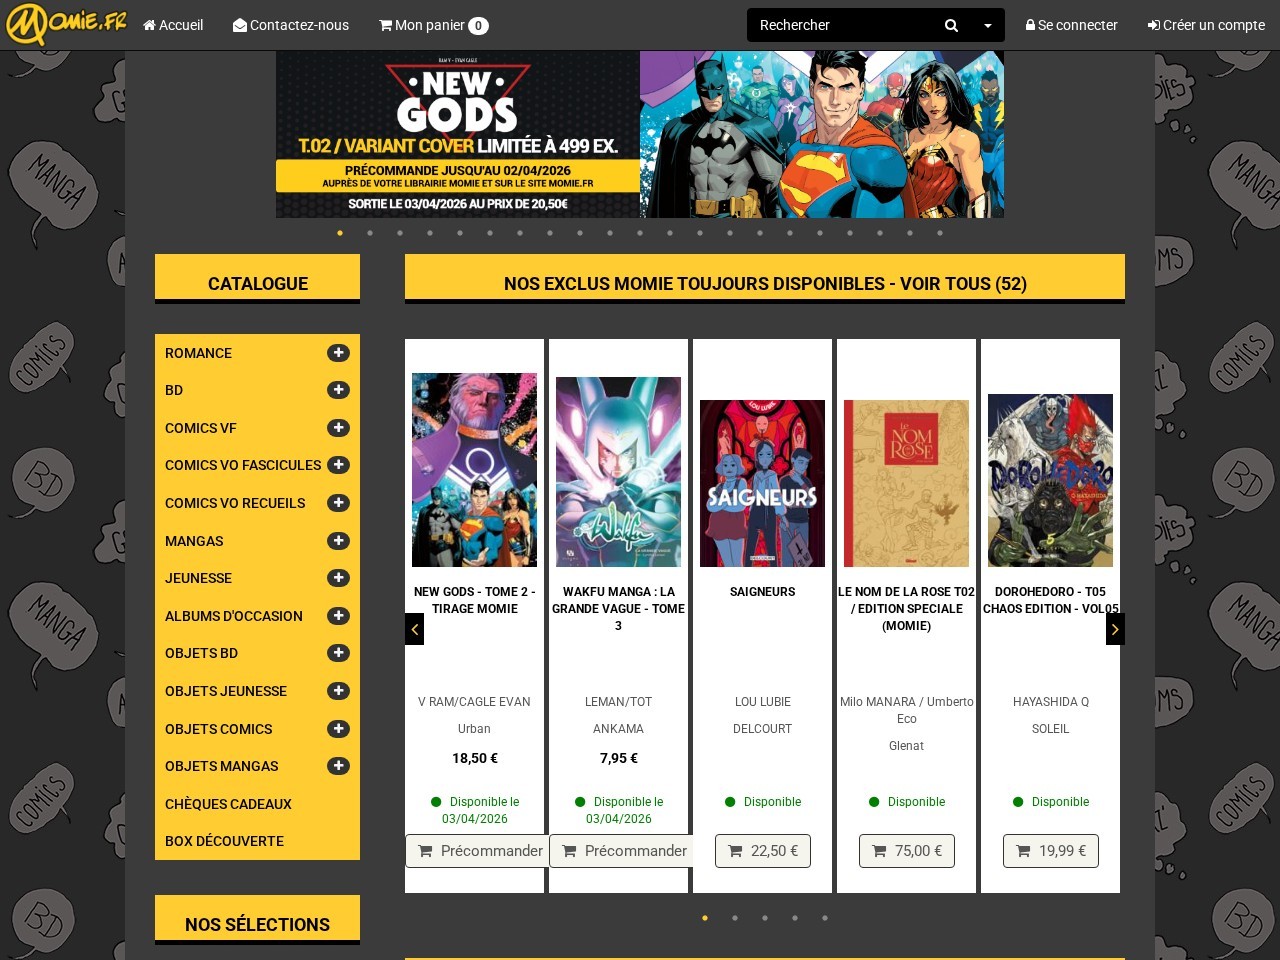Précommander New Gods Tome 2
The height and width of the screenshot is (960, 1280).
pyautogui.click(x=477, y=851)
